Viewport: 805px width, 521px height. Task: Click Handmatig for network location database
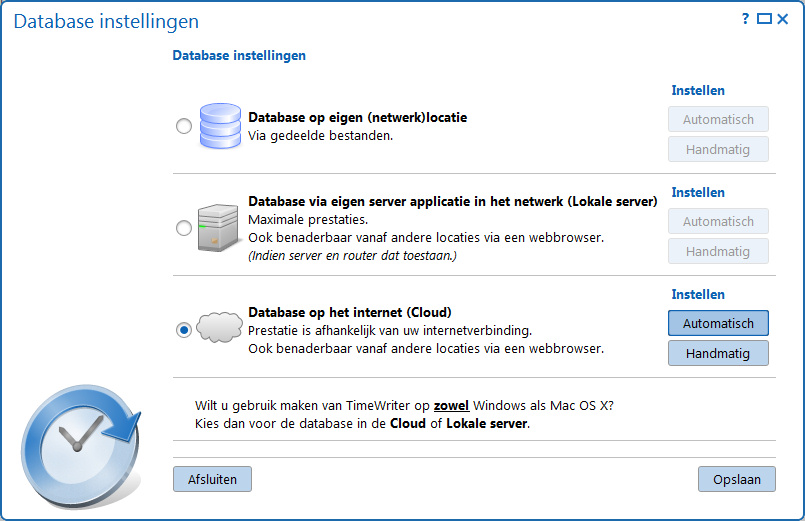pyautogui.click(x=718, y=149)
